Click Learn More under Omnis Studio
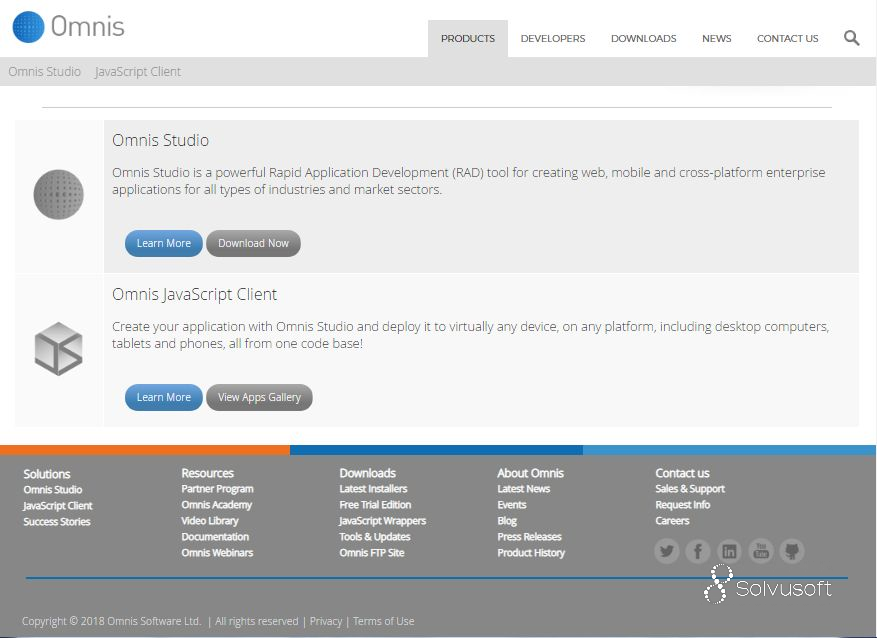 click(x=163, y=243)
